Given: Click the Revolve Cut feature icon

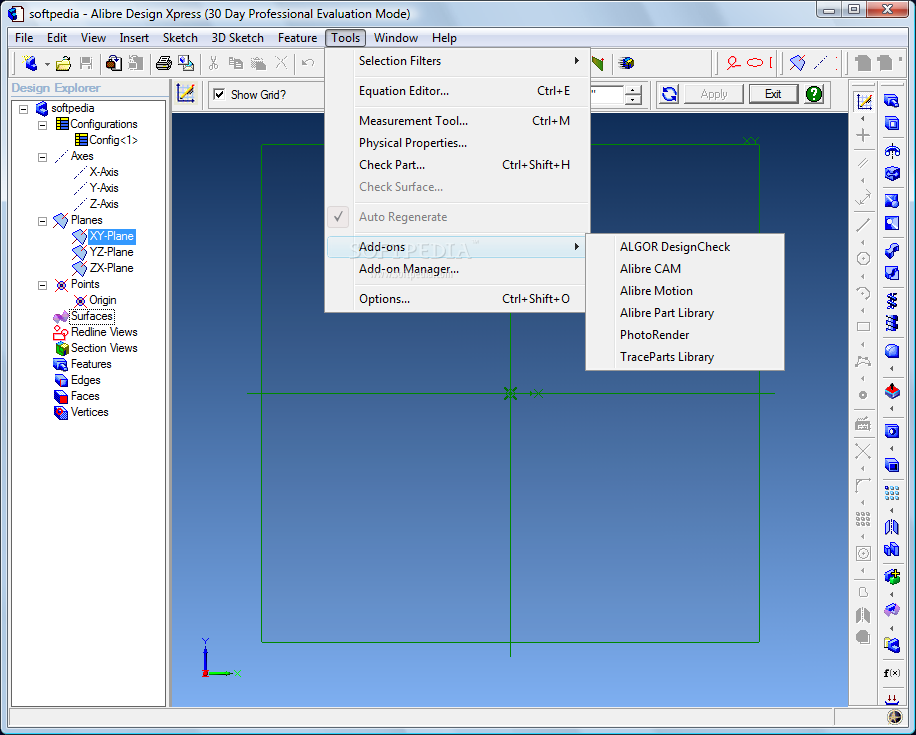Looking at the screenshot, I should tap(891, 174).
